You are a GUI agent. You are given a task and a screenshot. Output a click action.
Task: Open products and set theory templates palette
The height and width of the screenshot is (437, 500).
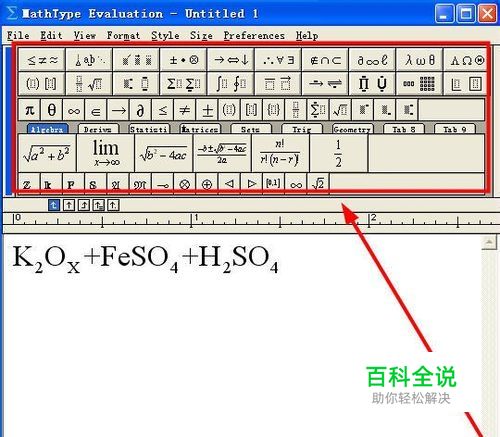372,84
